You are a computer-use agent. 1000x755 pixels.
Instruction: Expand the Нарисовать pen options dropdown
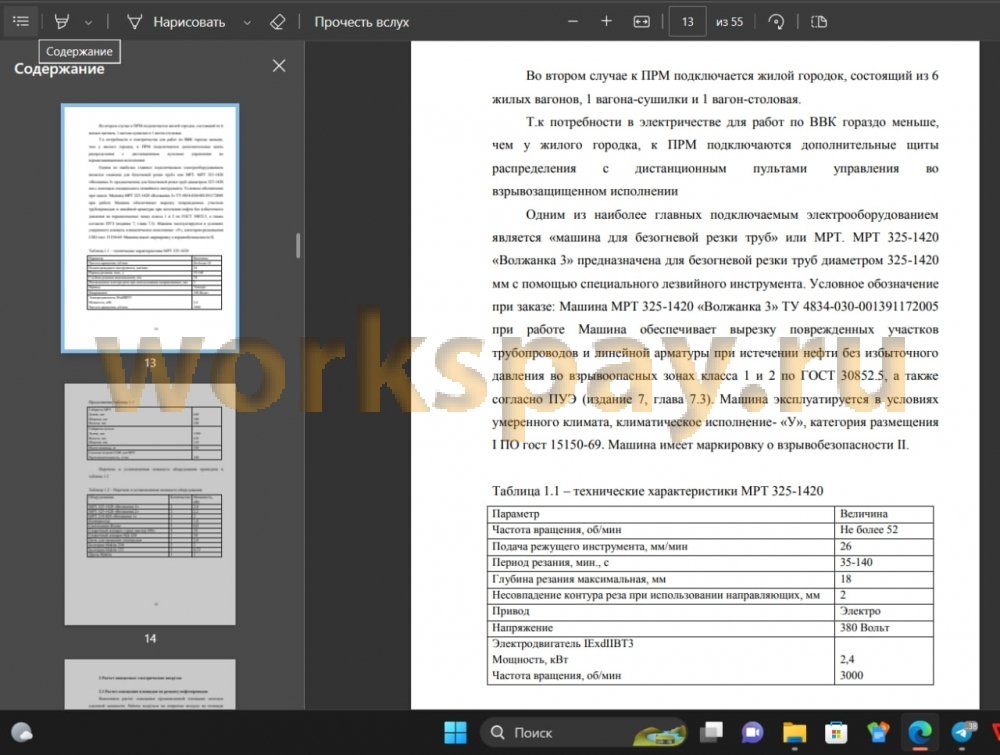247,22
